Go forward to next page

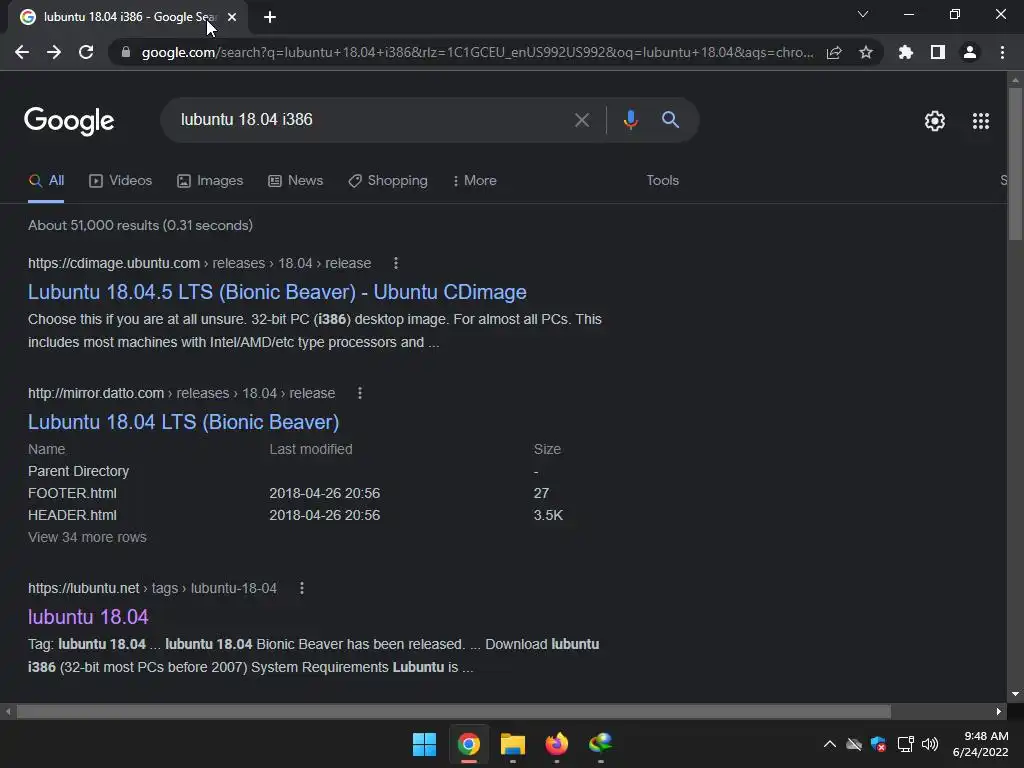(x=54, y=52)
